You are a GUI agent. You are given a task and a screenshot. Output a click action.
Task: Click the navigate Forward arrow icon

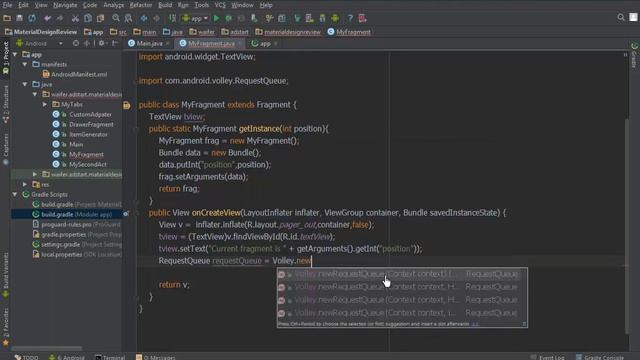coord(156,18)
